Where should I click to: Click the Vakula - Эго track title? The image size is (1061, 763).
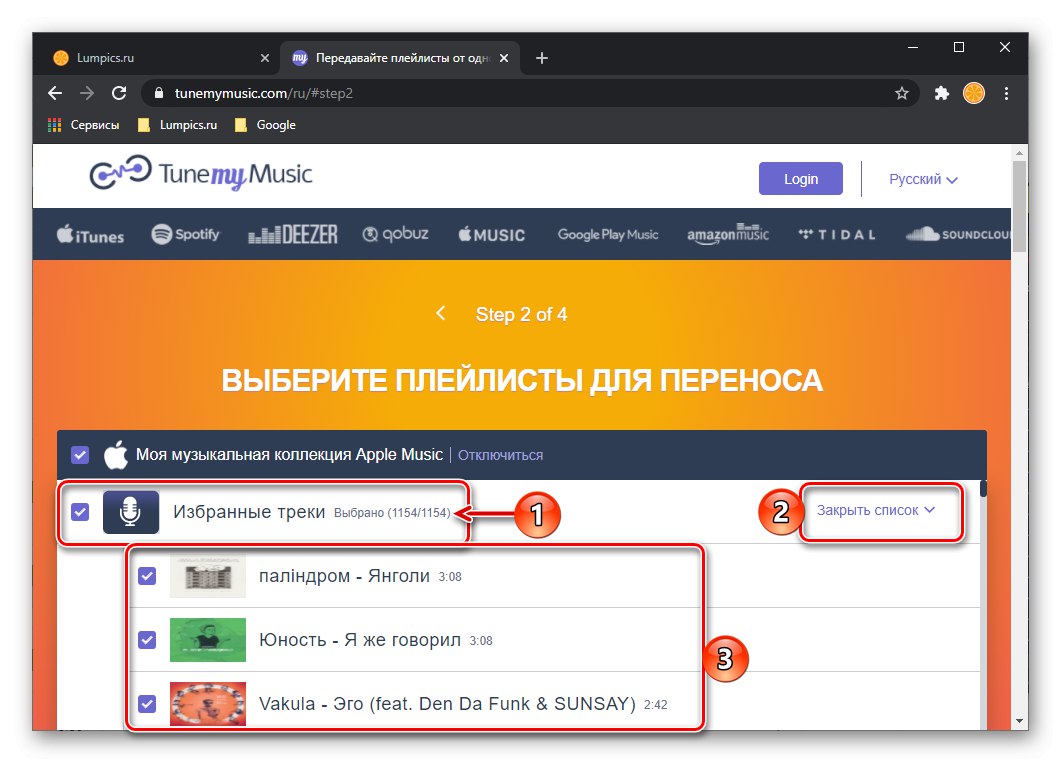coord(447,704)
